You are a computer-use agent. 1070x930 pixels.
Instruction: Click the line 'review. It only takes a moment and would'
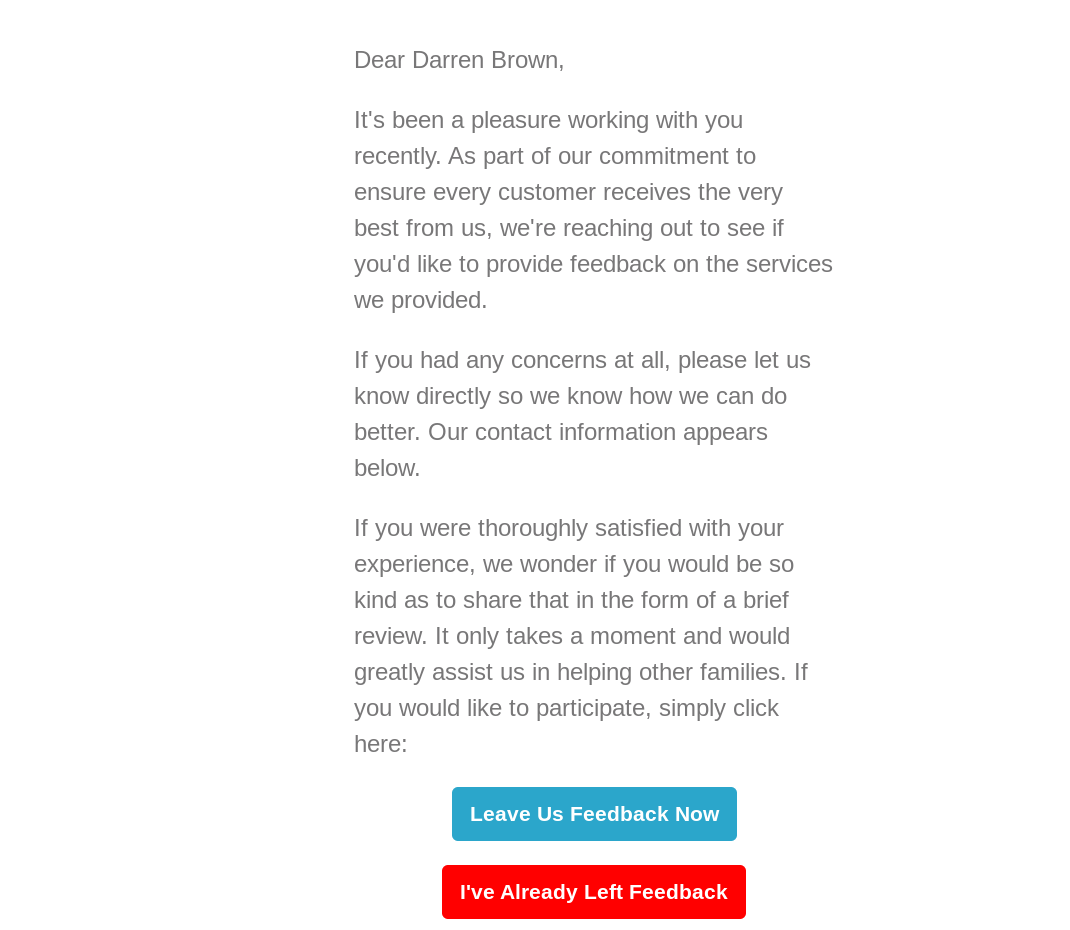[572, 636]
